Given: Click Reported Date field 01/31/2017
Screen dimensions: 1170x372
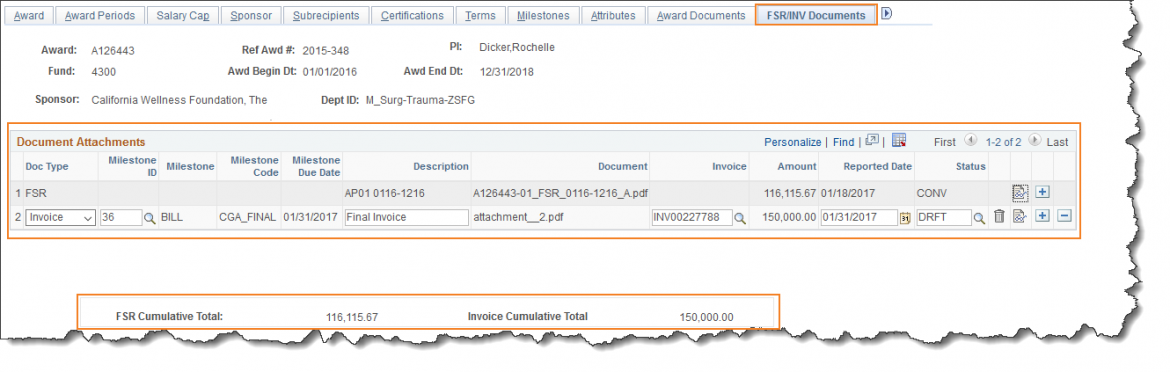Looking at the screenshot, I should pos(859,217).
